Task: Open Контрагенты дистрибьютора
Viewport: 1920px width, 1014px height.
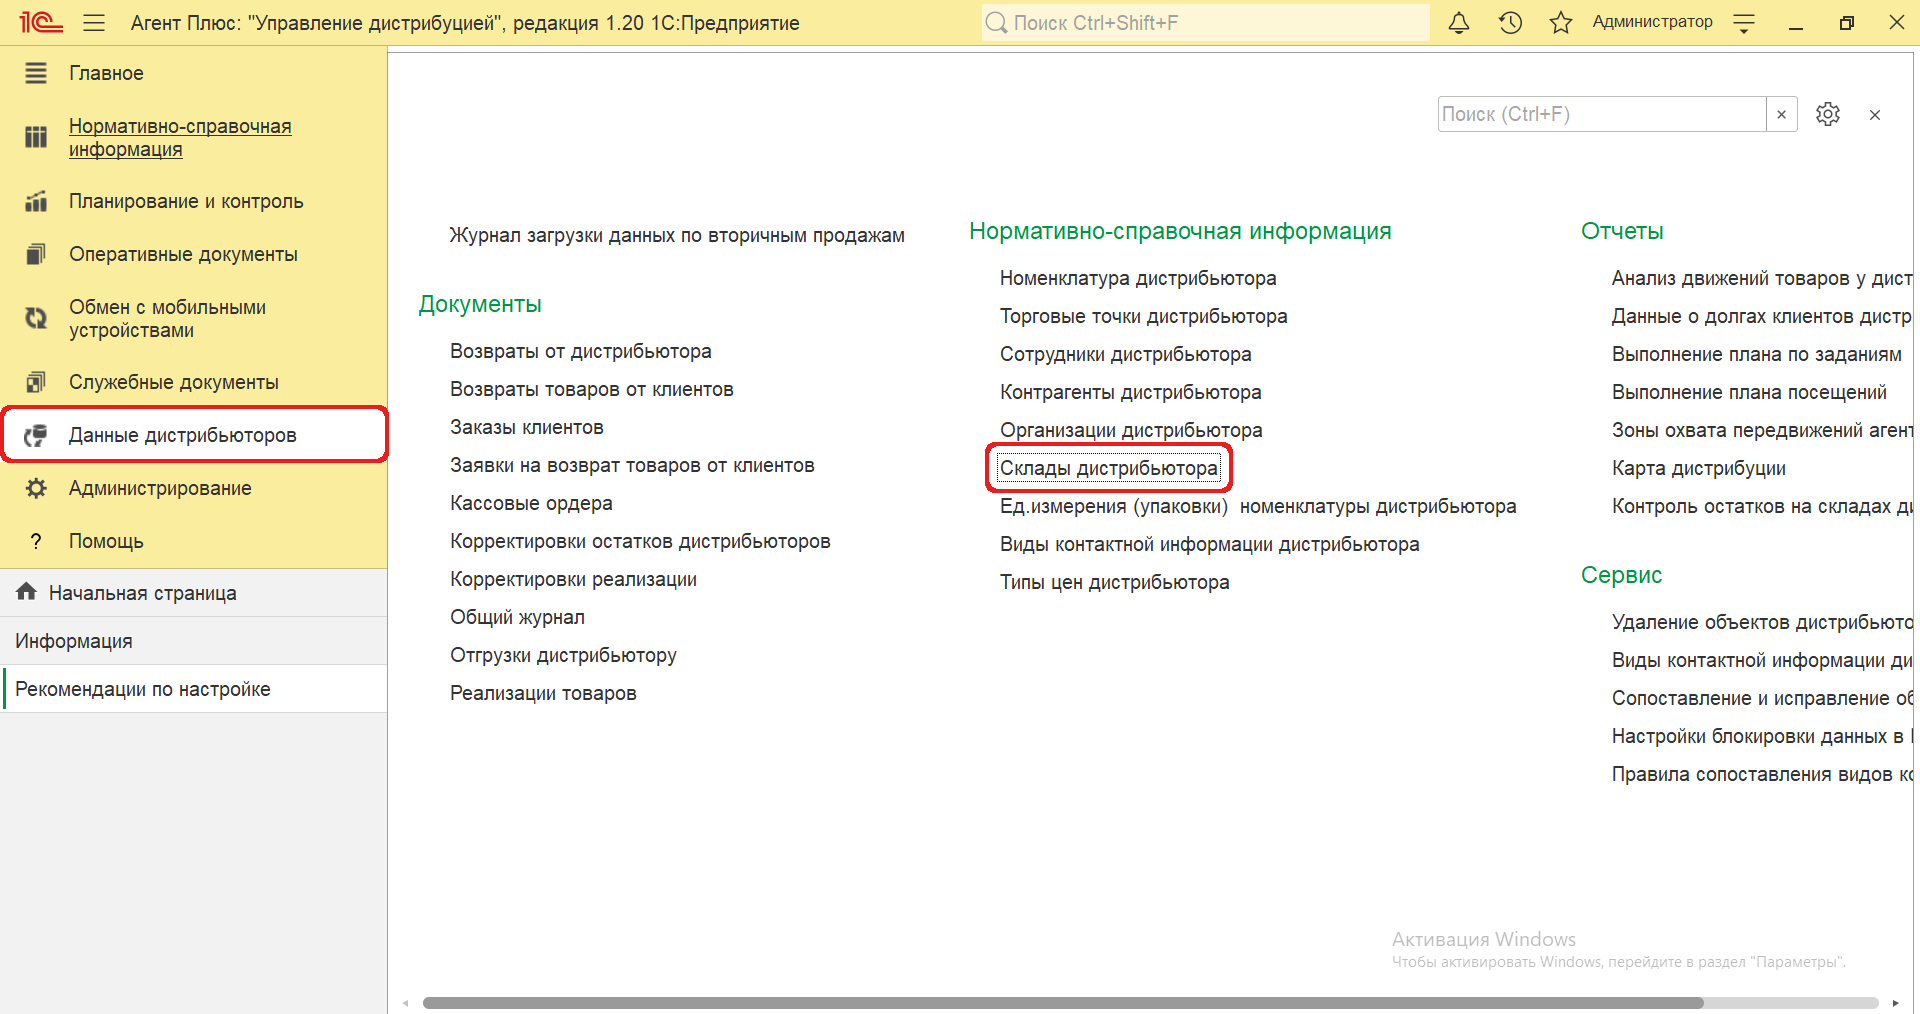Action: coord(1130,392)
